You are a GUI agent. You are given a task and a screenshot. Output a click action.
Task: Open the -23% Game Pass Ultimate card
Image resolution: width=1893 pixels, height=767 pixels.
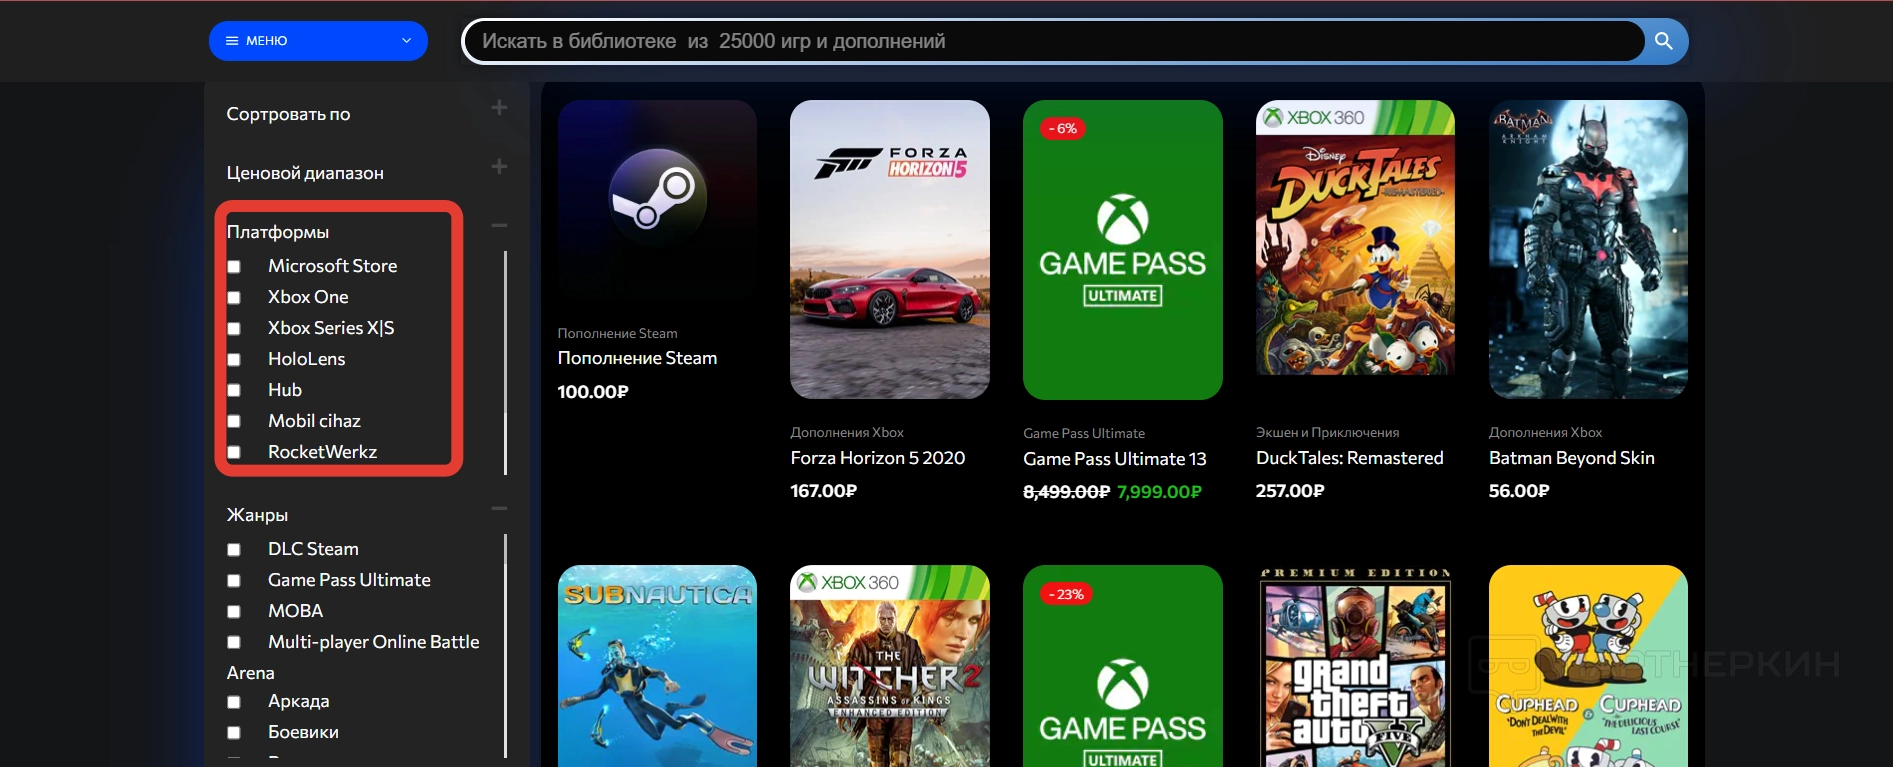pyautogui.click(x=1123, y=666)
